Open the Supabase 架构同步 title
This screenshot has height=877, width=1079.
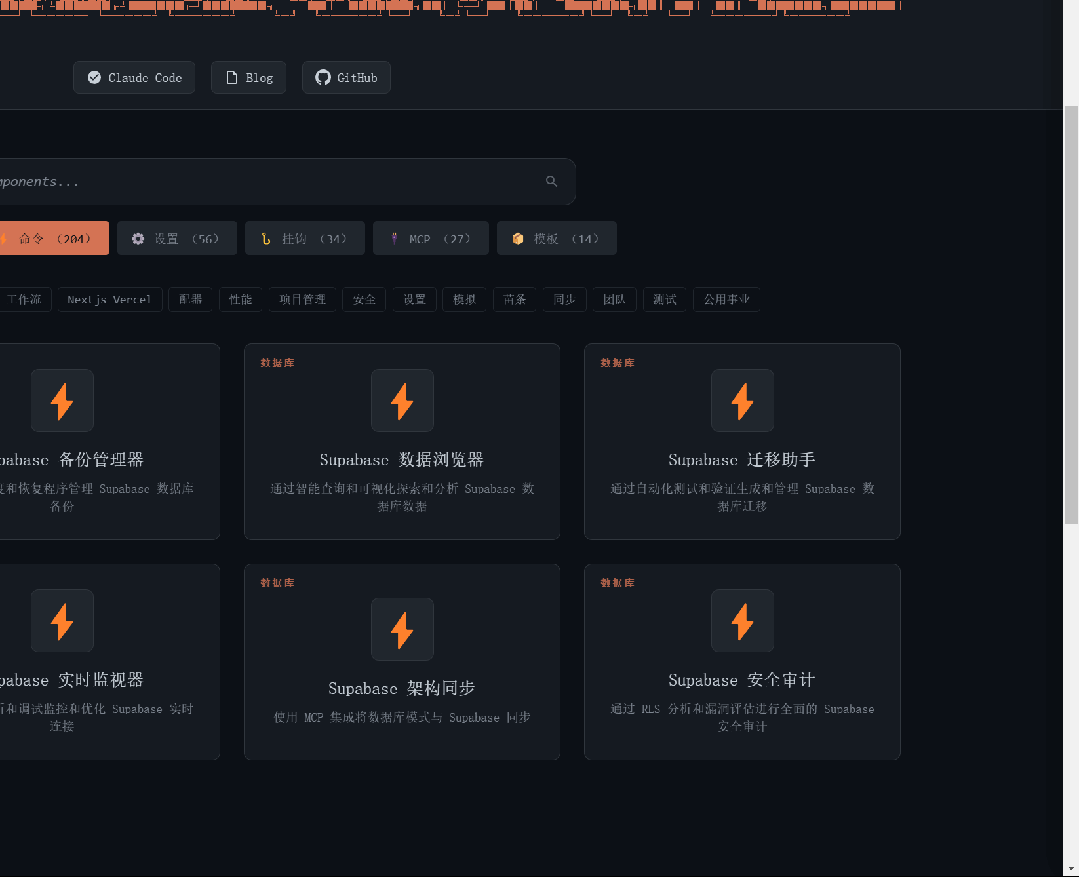click(x=402, y=688)
